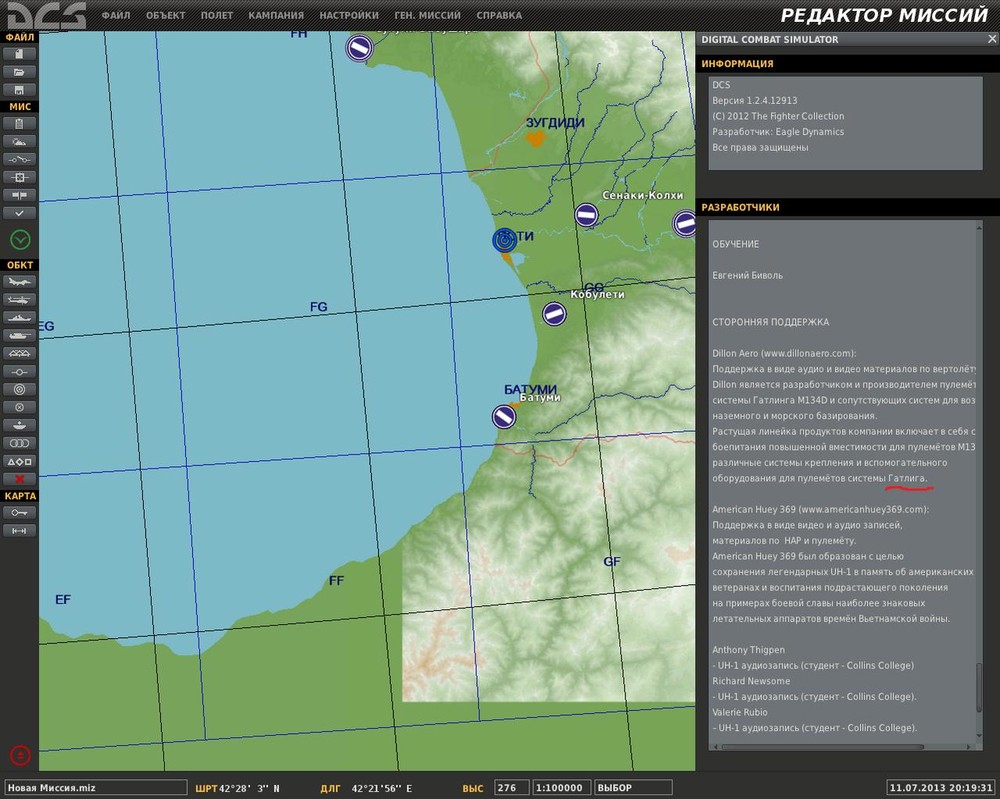Select the bullseye marker near Poti
This screenshot has height=799, width=1000.
504,240
